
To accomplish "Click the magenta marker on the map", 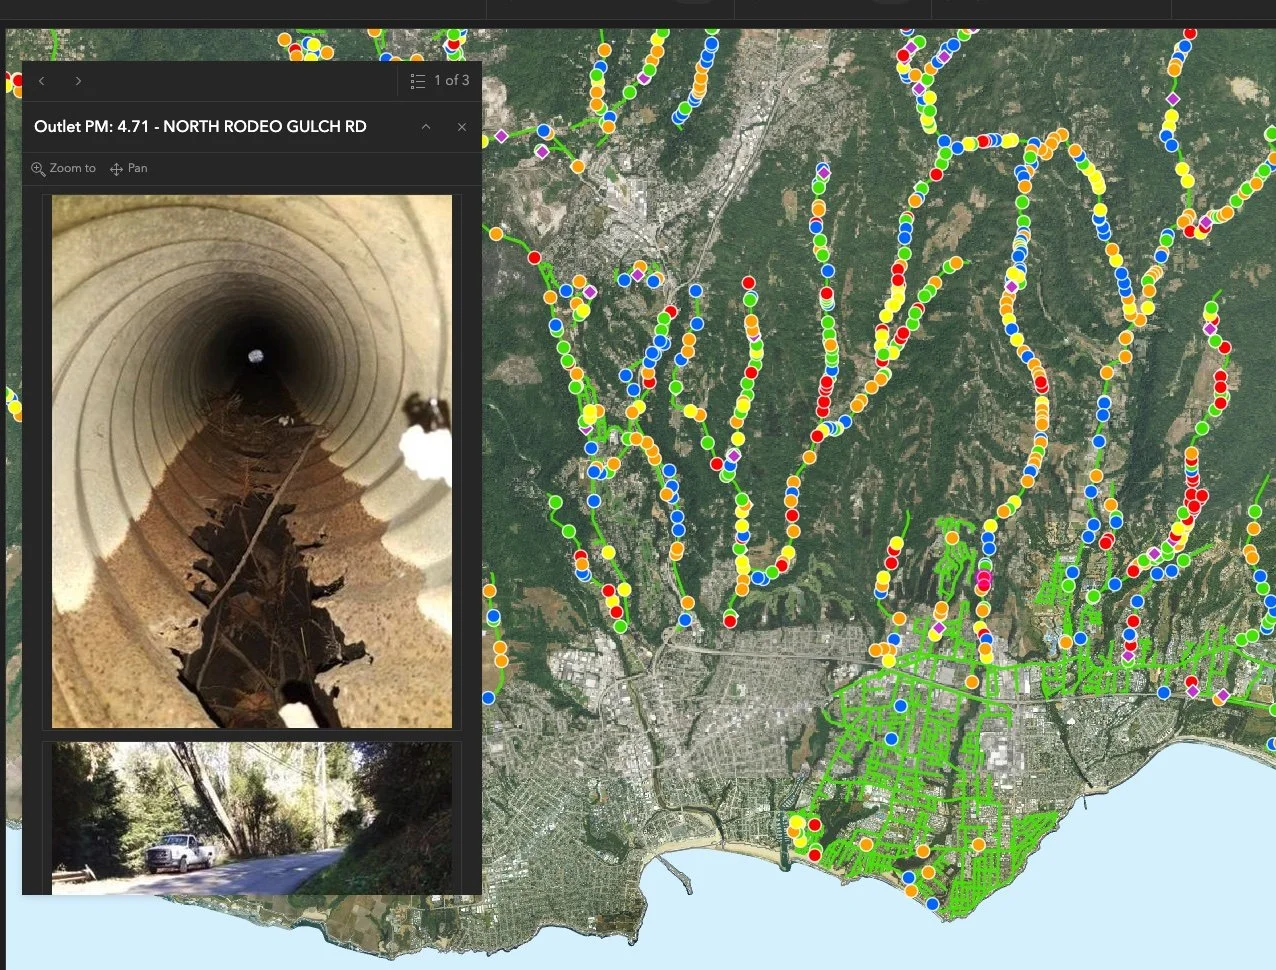I will (984, 578).
